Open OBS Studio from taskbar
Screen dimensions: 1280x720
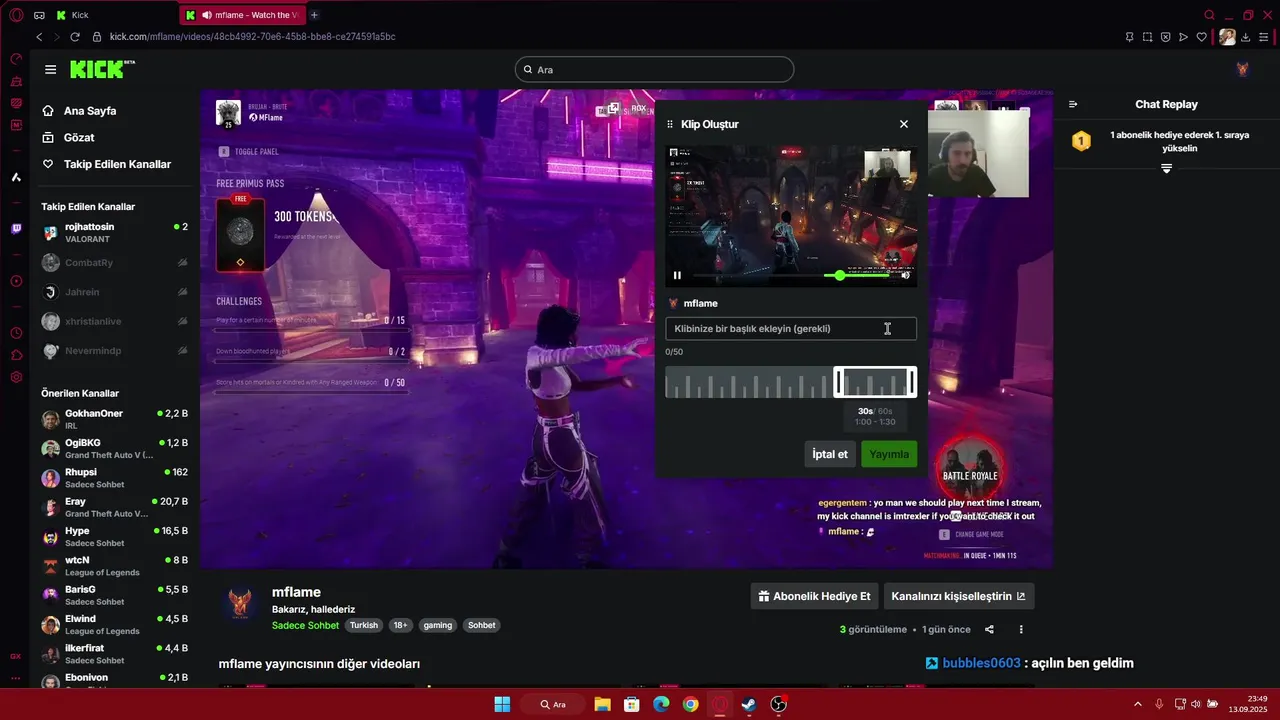779,704
